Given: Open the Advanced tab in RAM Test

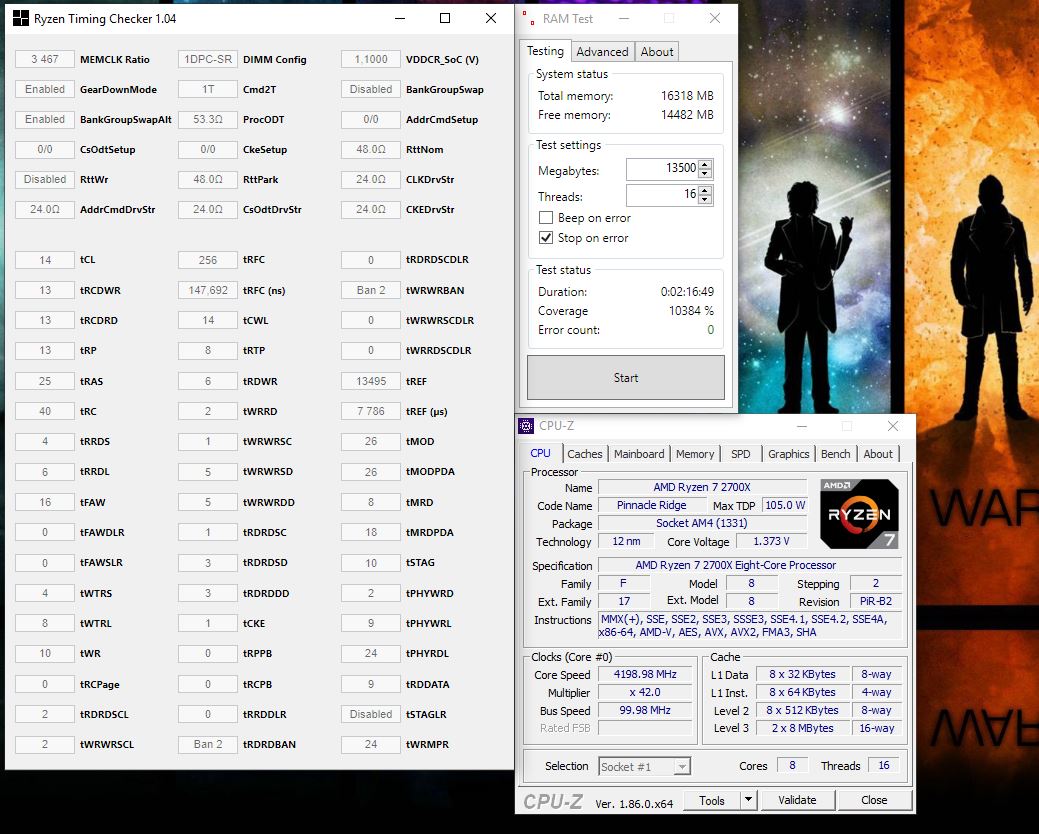Looking at the screenshot, I should pos(602,52).
